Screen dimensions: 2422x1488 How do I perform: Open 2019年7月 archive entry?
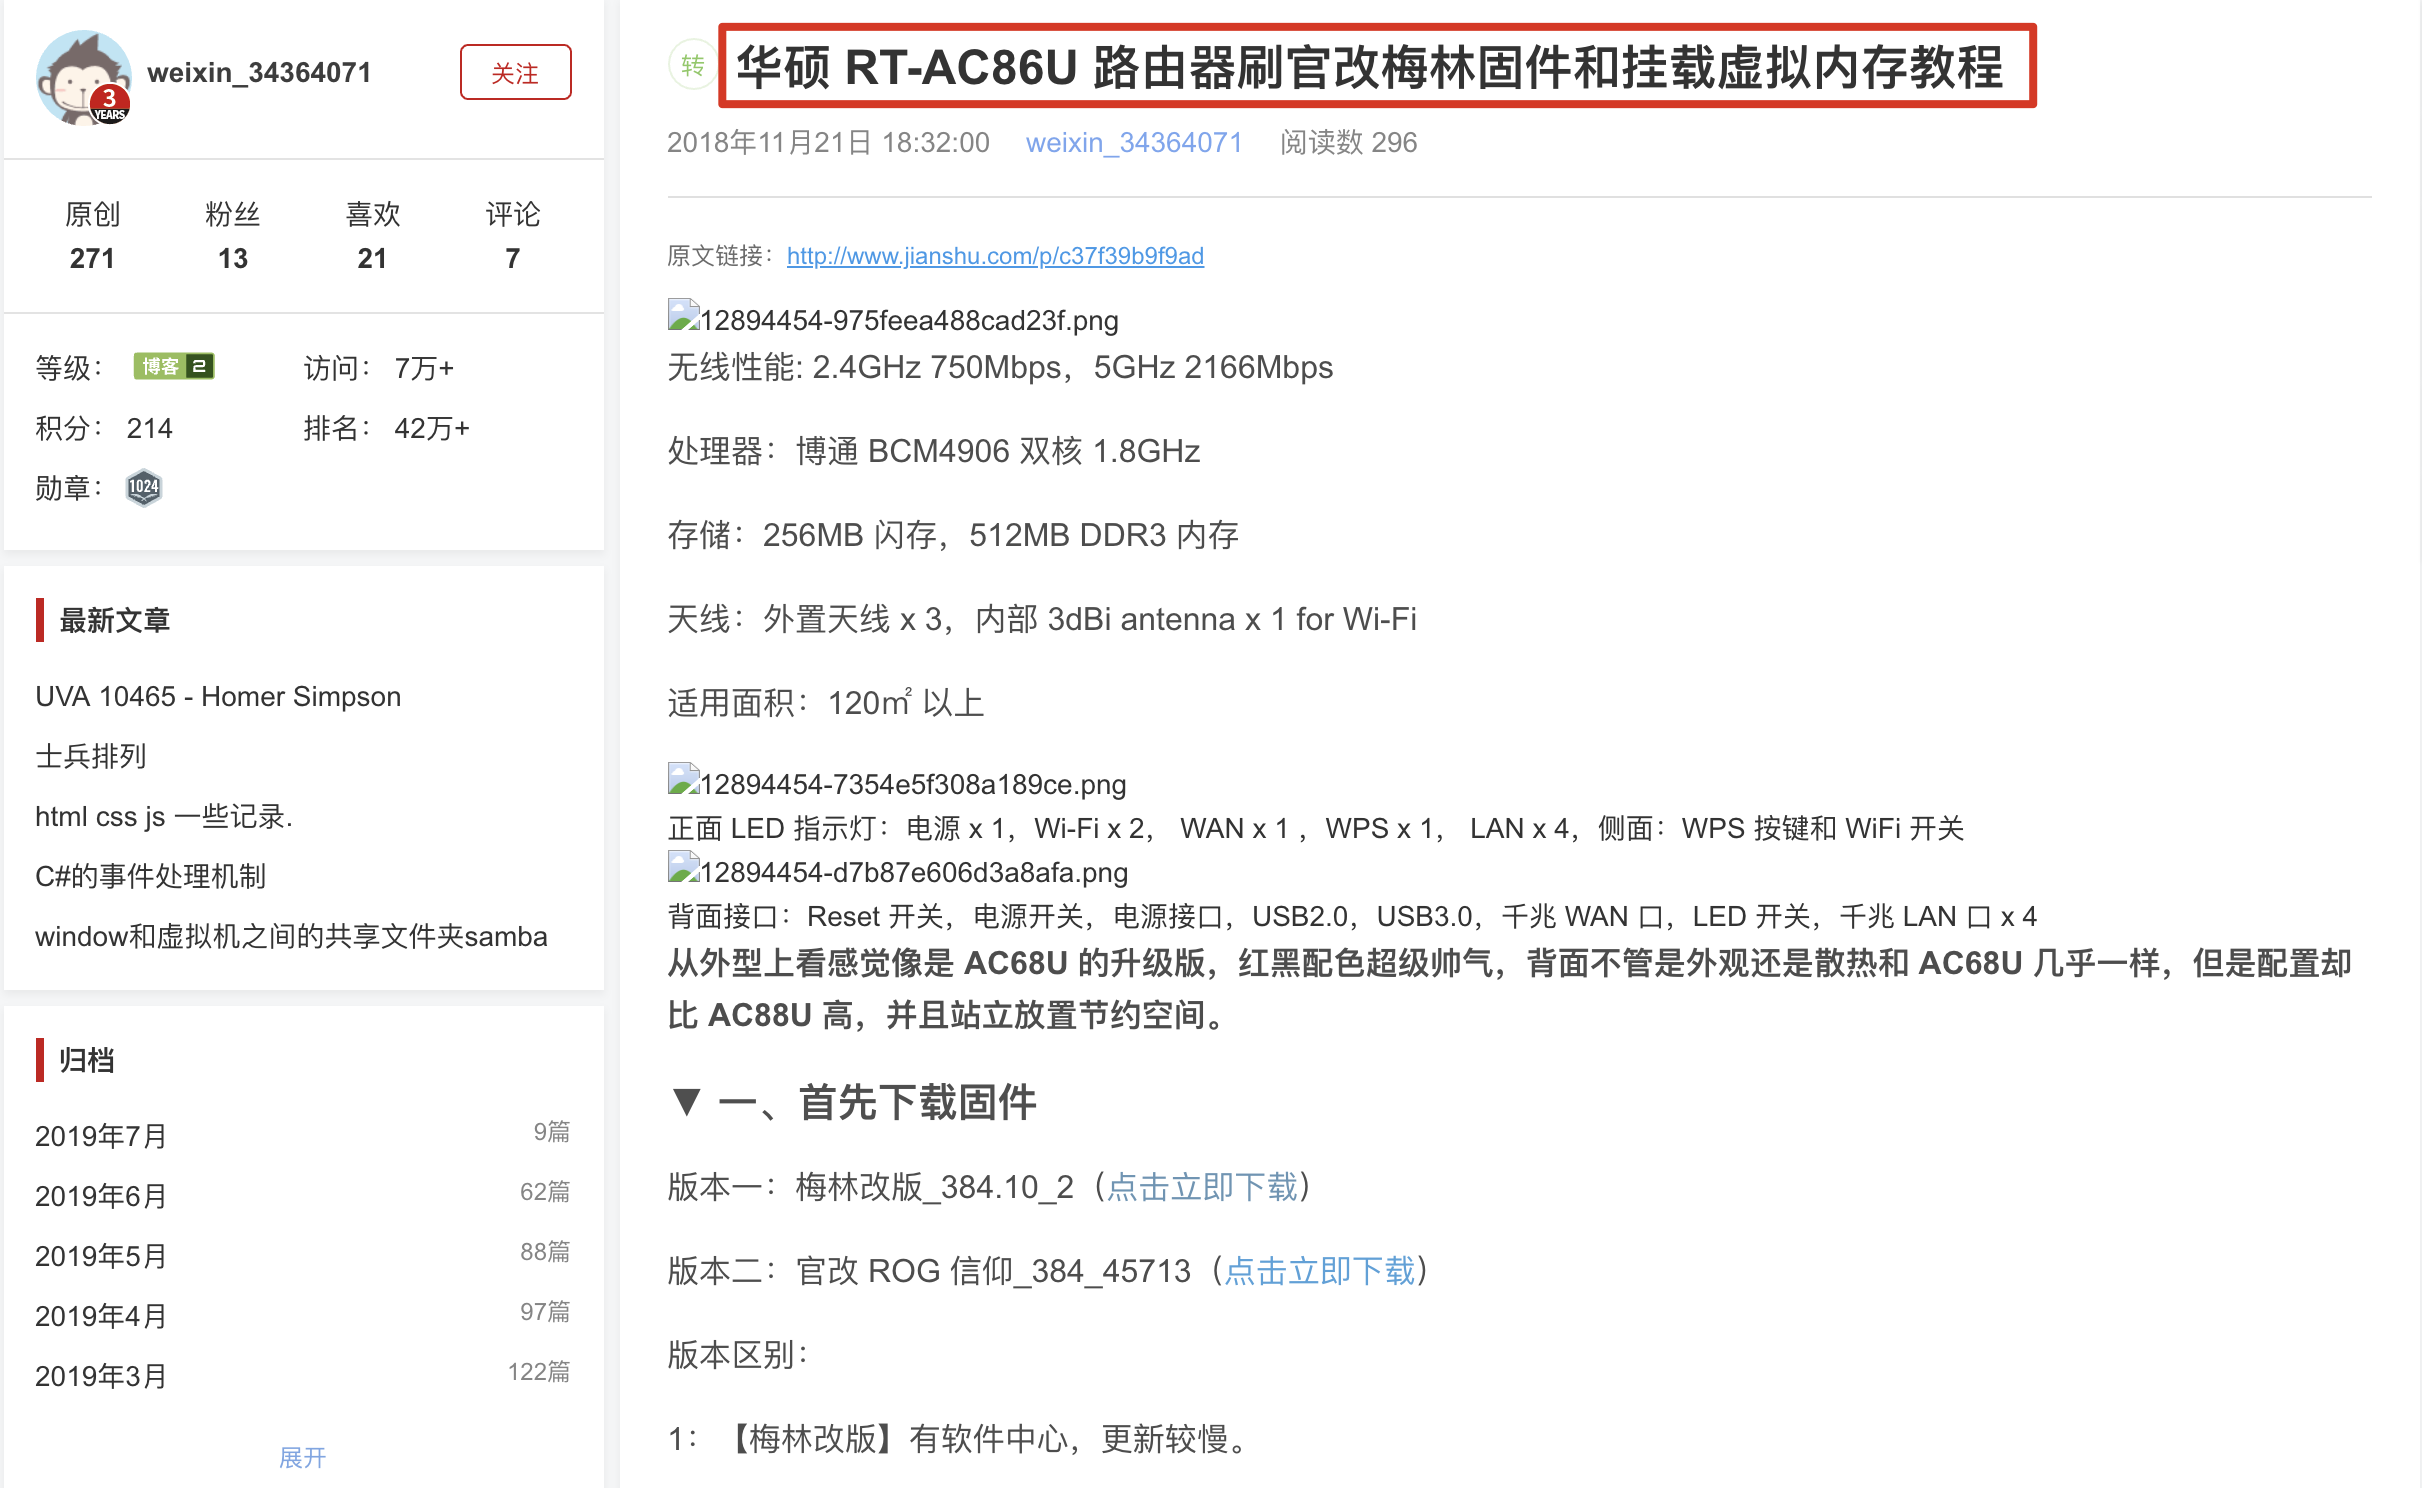click(x=101, y=1136)
